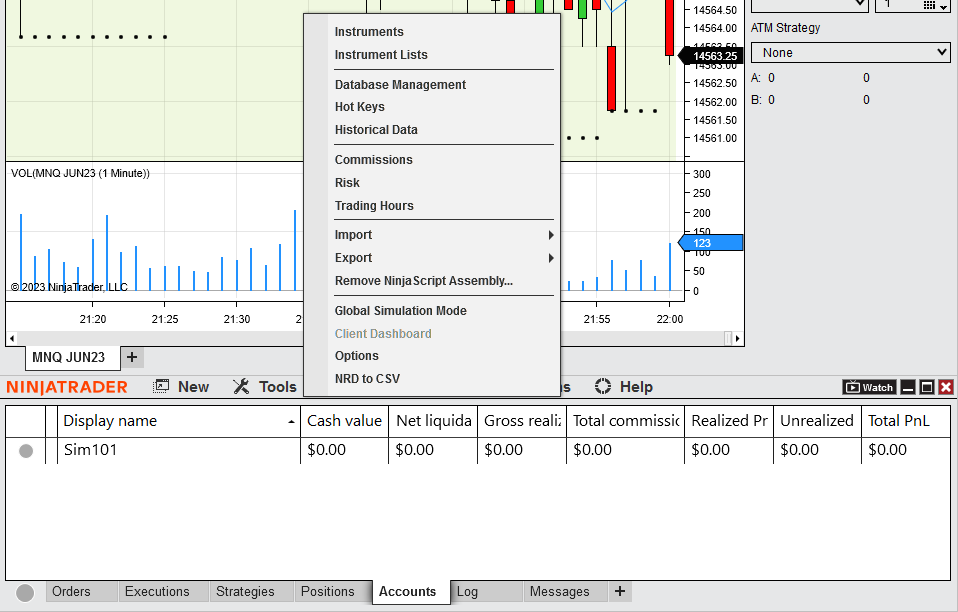Image resolution: width=958 pixels, height=612 pixels.
Task: Click the grey connection status circle
Action: tap(25, 592)
